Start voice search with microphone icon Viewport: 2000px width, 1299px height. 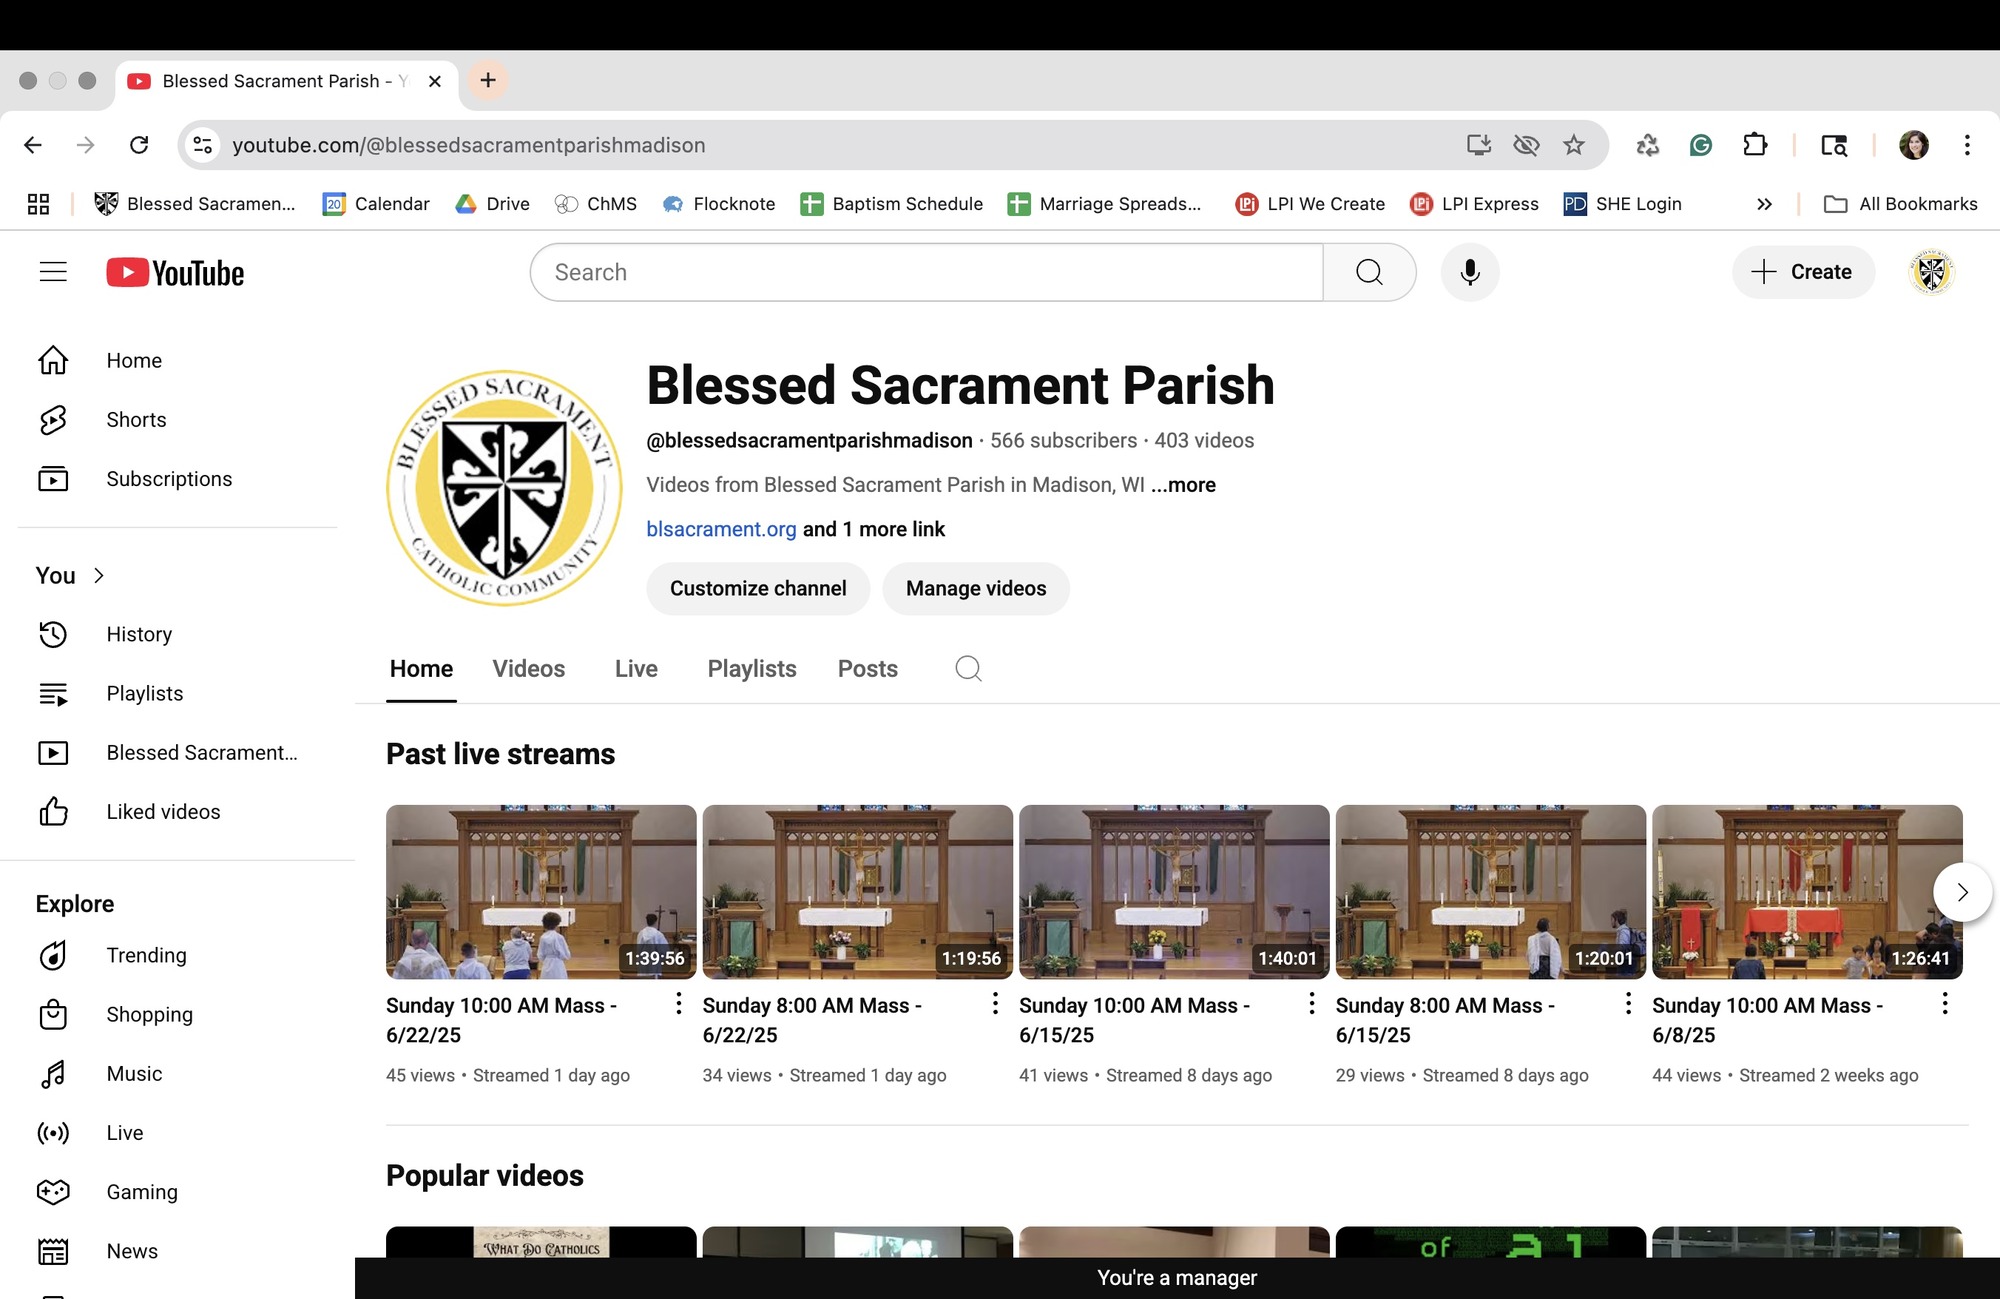tap(1470, 272)
